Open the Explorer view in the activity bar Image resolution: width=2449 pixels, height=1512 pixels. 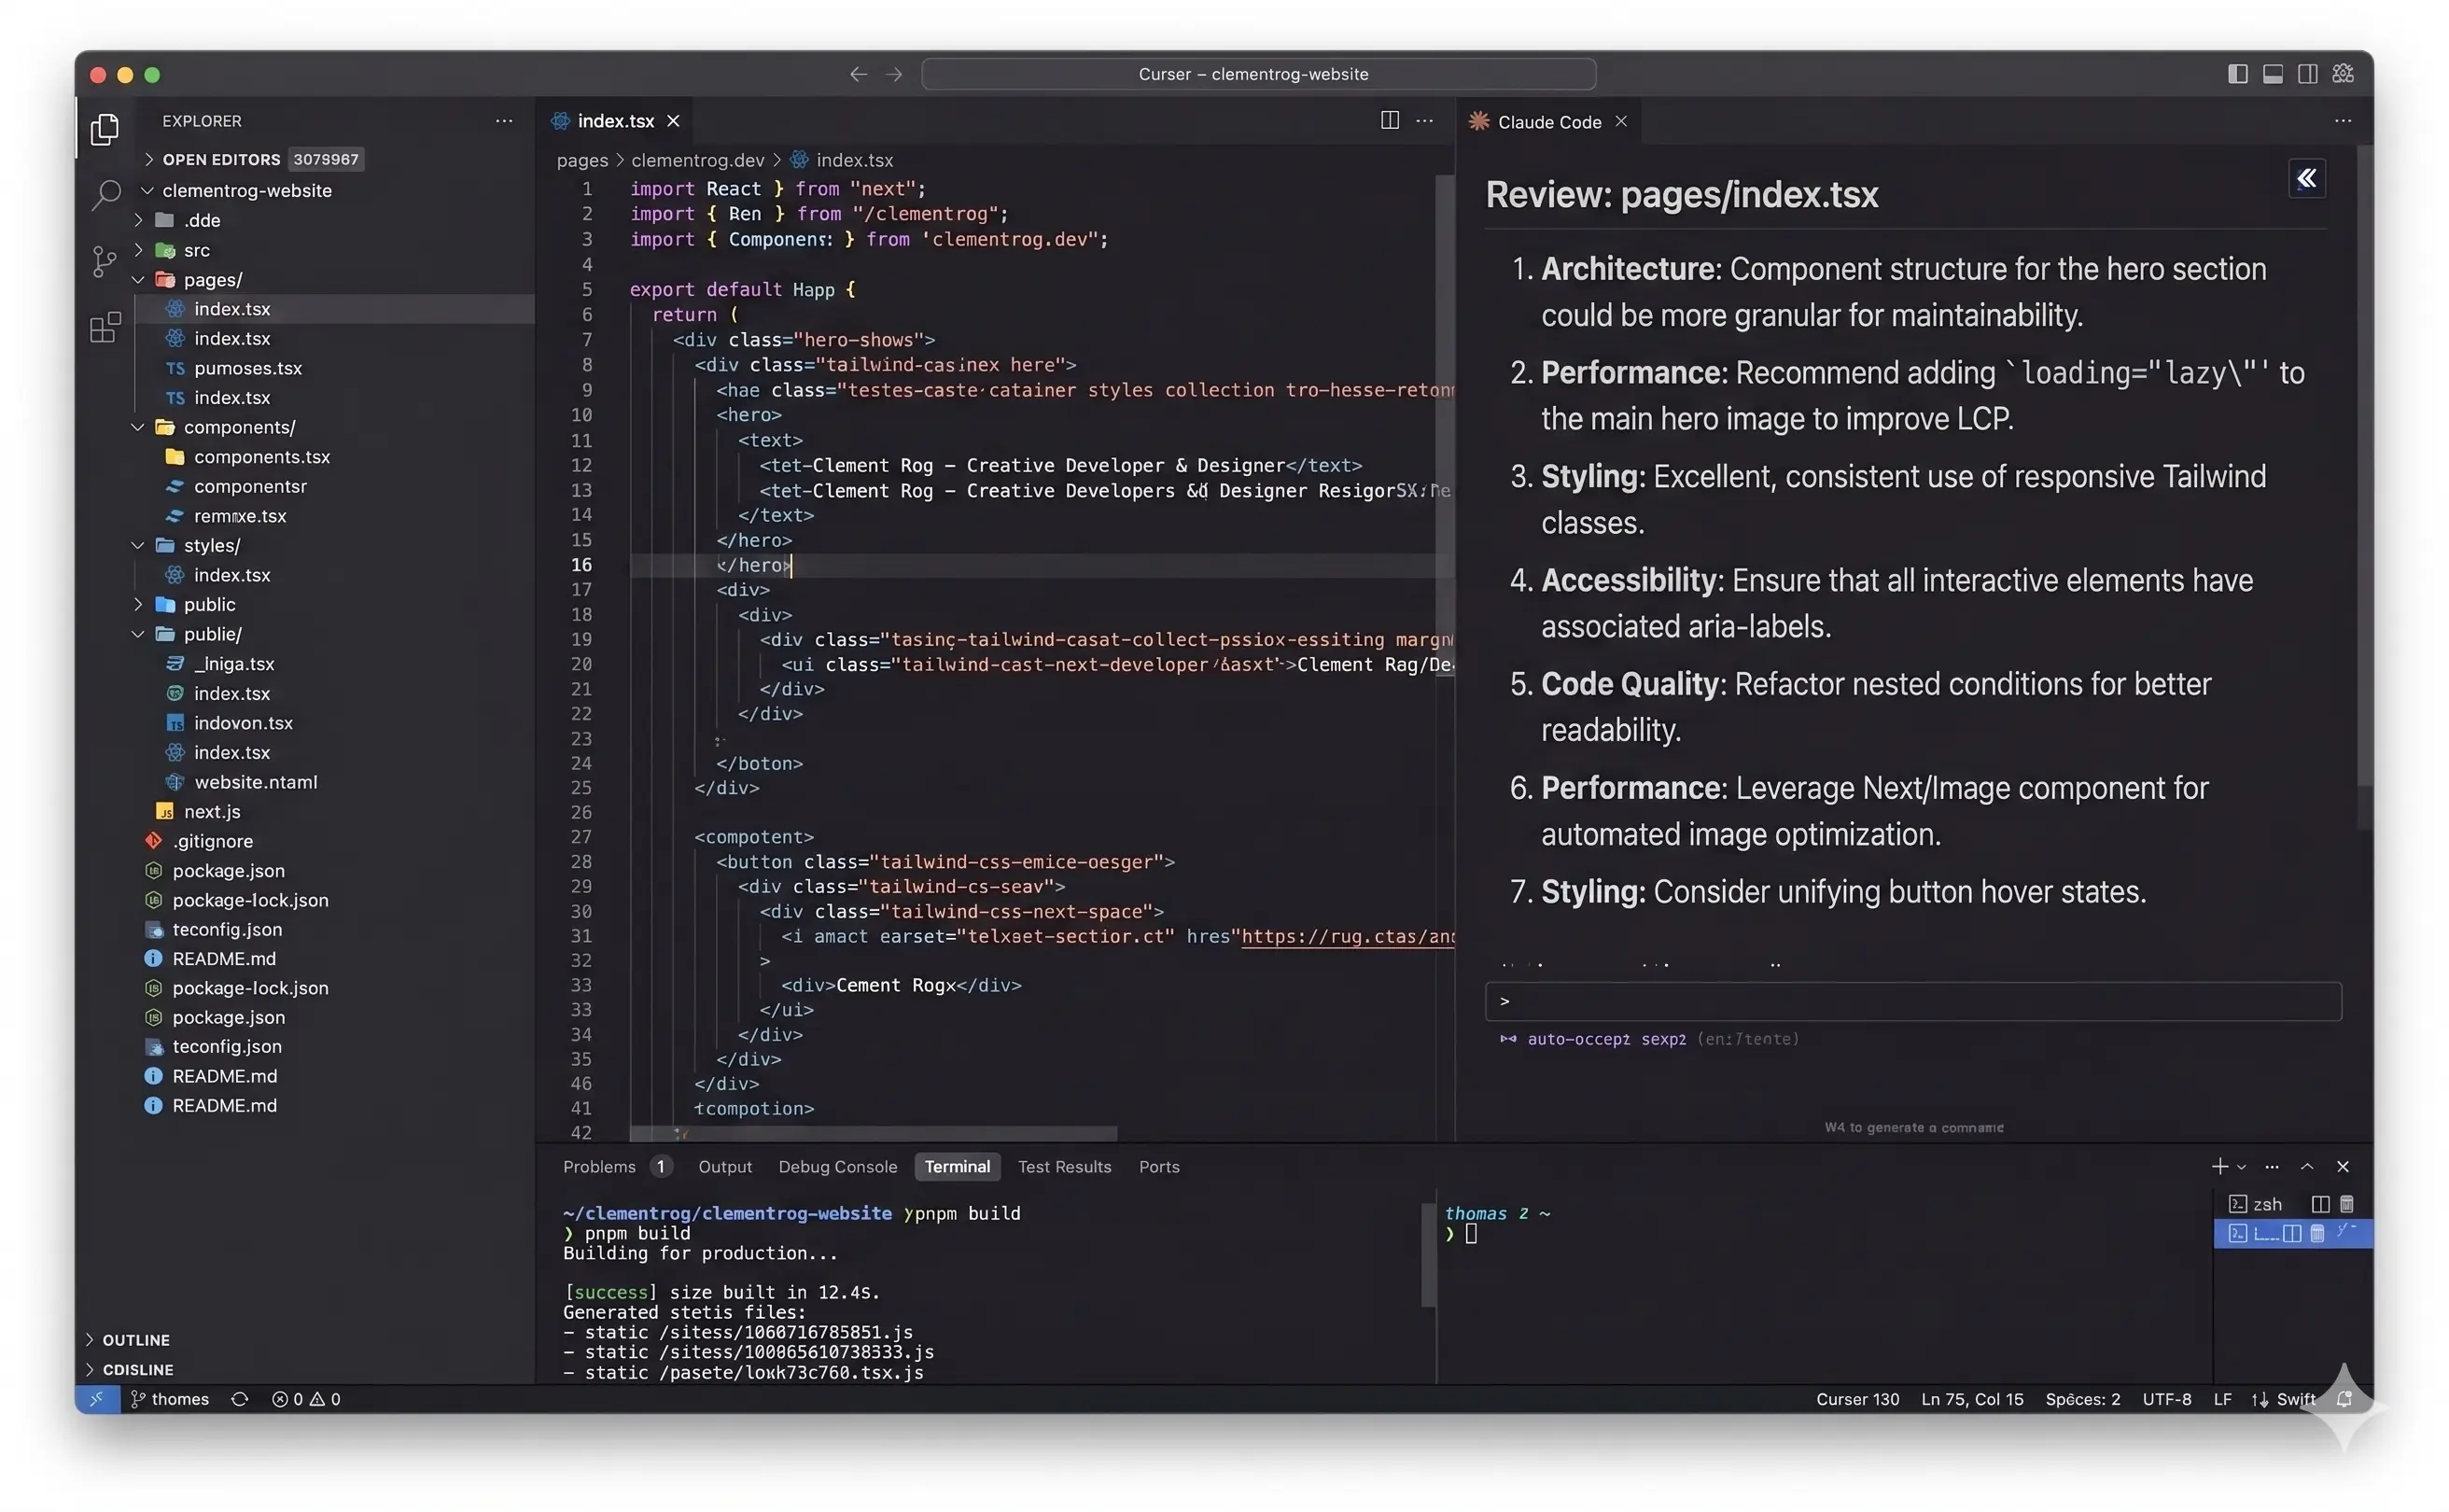pyautogui.click(x=105, y=129)
